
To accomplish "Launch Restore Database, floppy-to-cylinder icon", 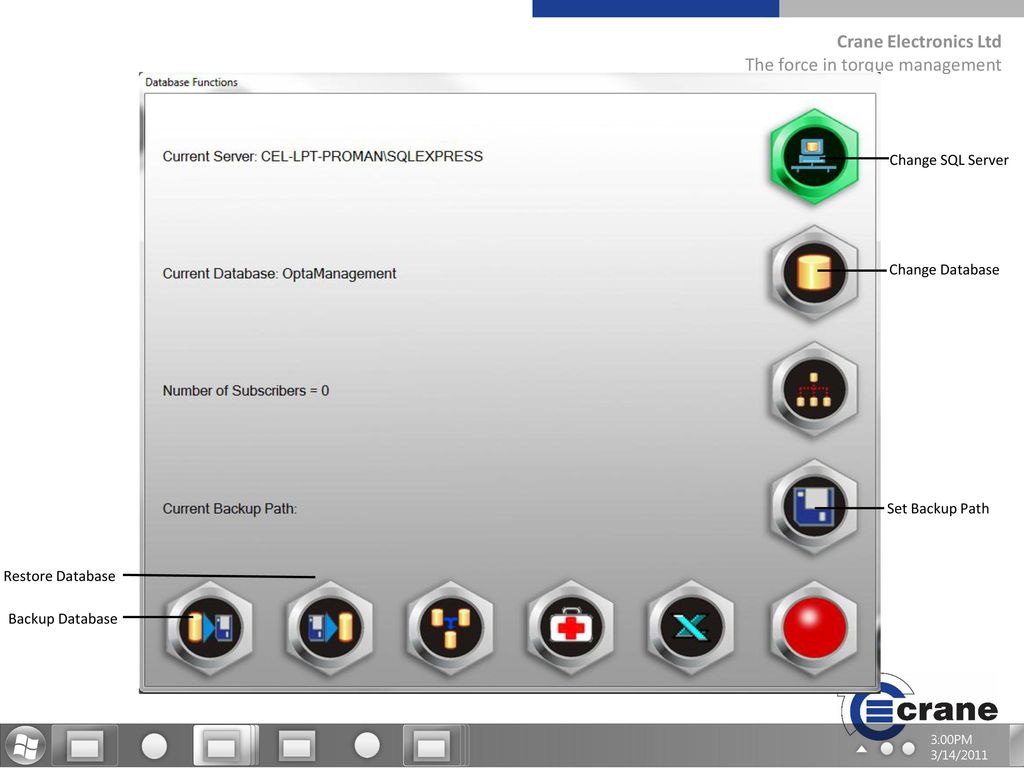I will click(330, 628).
